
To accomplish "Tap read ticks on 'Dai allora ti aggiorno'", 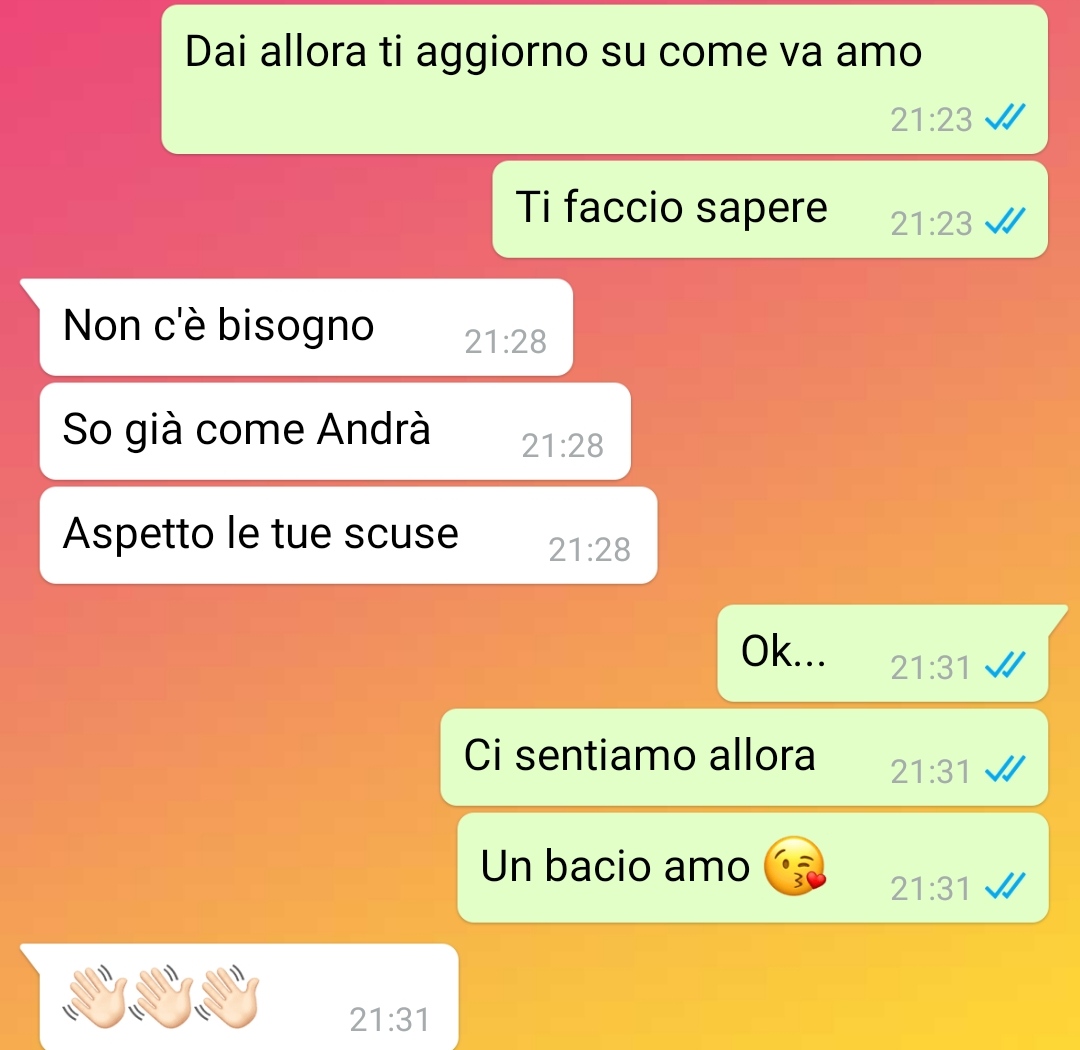I will [1005, 117].
